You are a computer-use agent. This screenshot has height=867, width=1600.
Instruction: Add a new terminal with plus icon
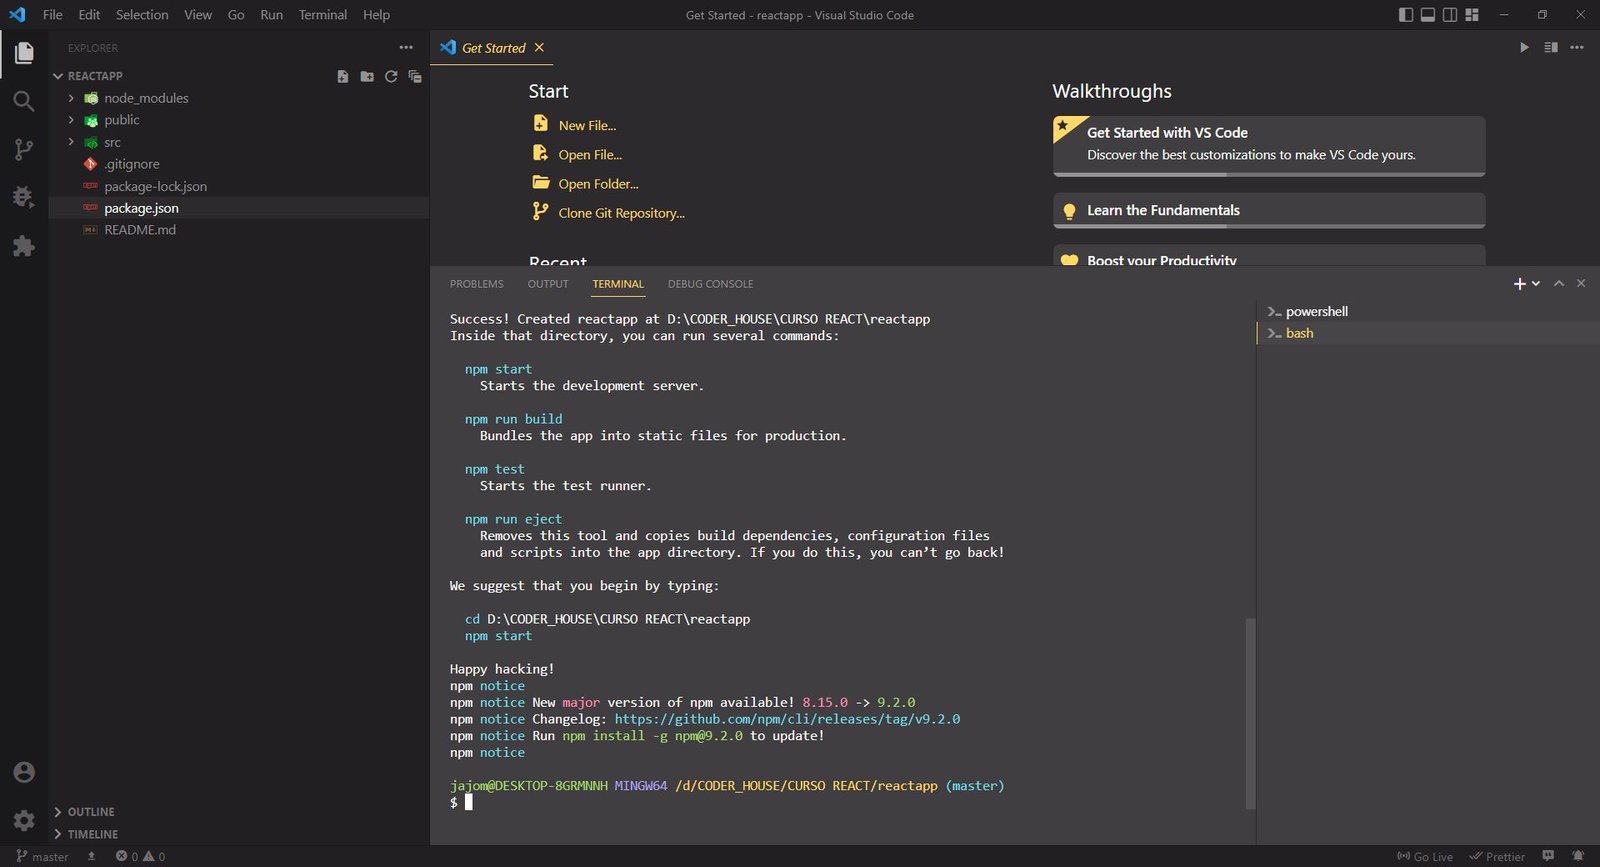(x=1519, y=284)
